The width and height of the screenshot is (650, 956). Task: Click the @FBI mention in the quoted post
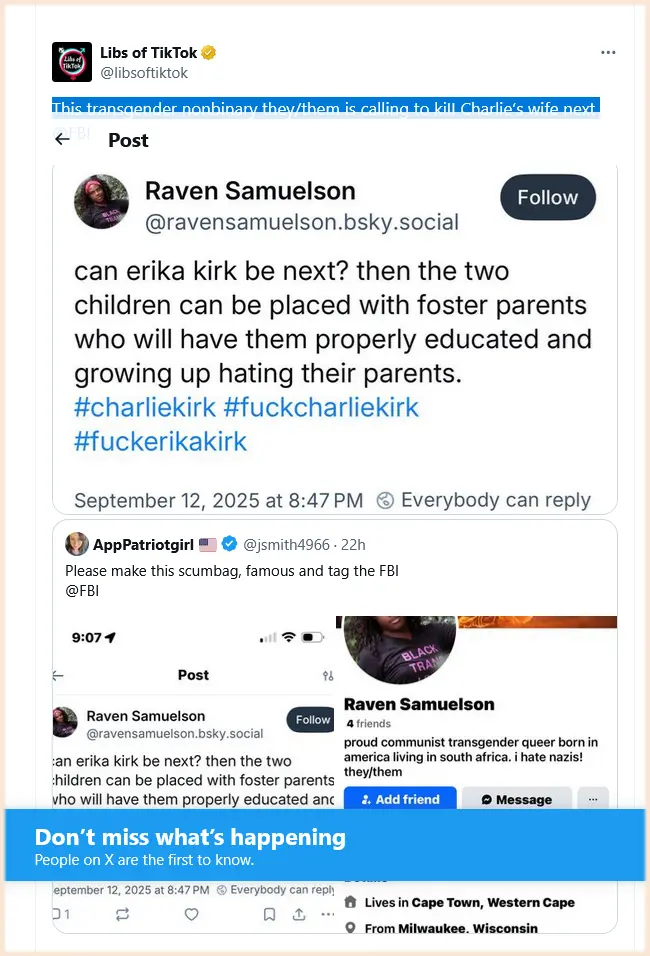tap(83, 590)
